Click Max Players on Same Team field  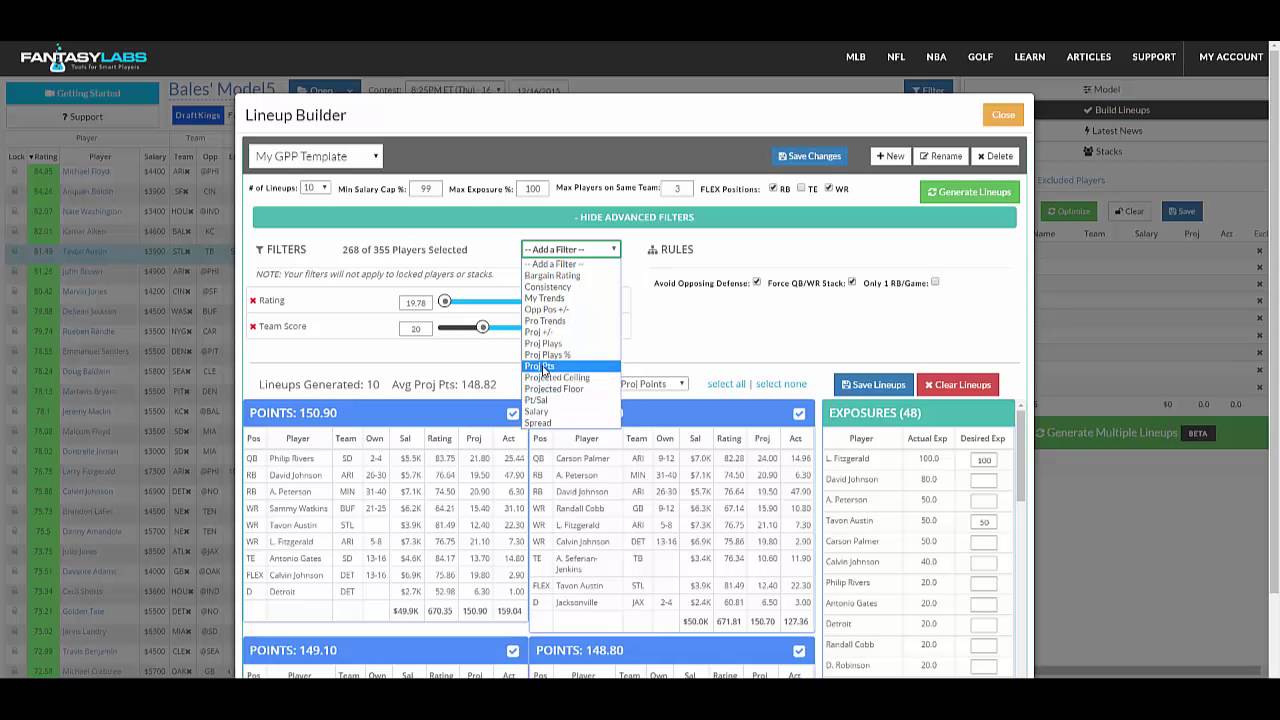point(677,189)
